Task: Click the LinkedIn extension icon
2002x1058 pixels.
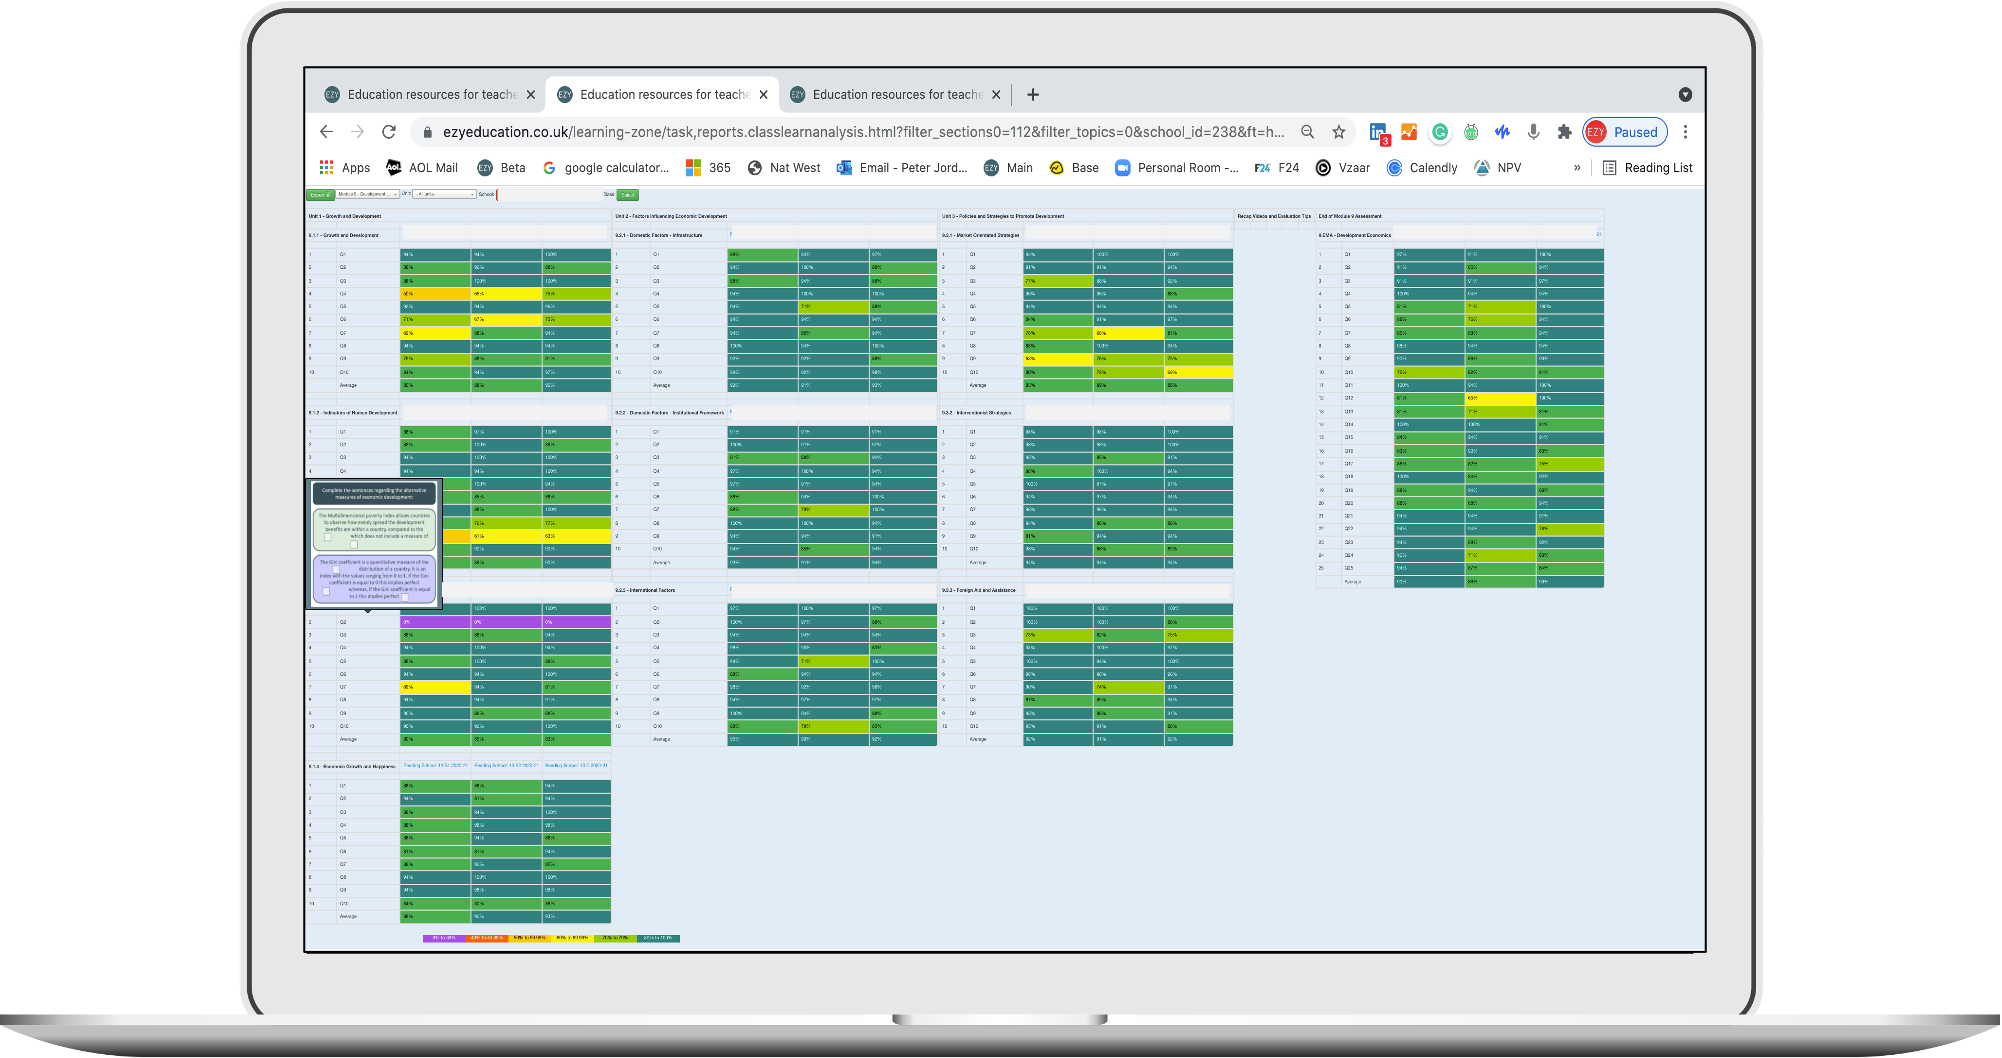Action: [1378, 132]
